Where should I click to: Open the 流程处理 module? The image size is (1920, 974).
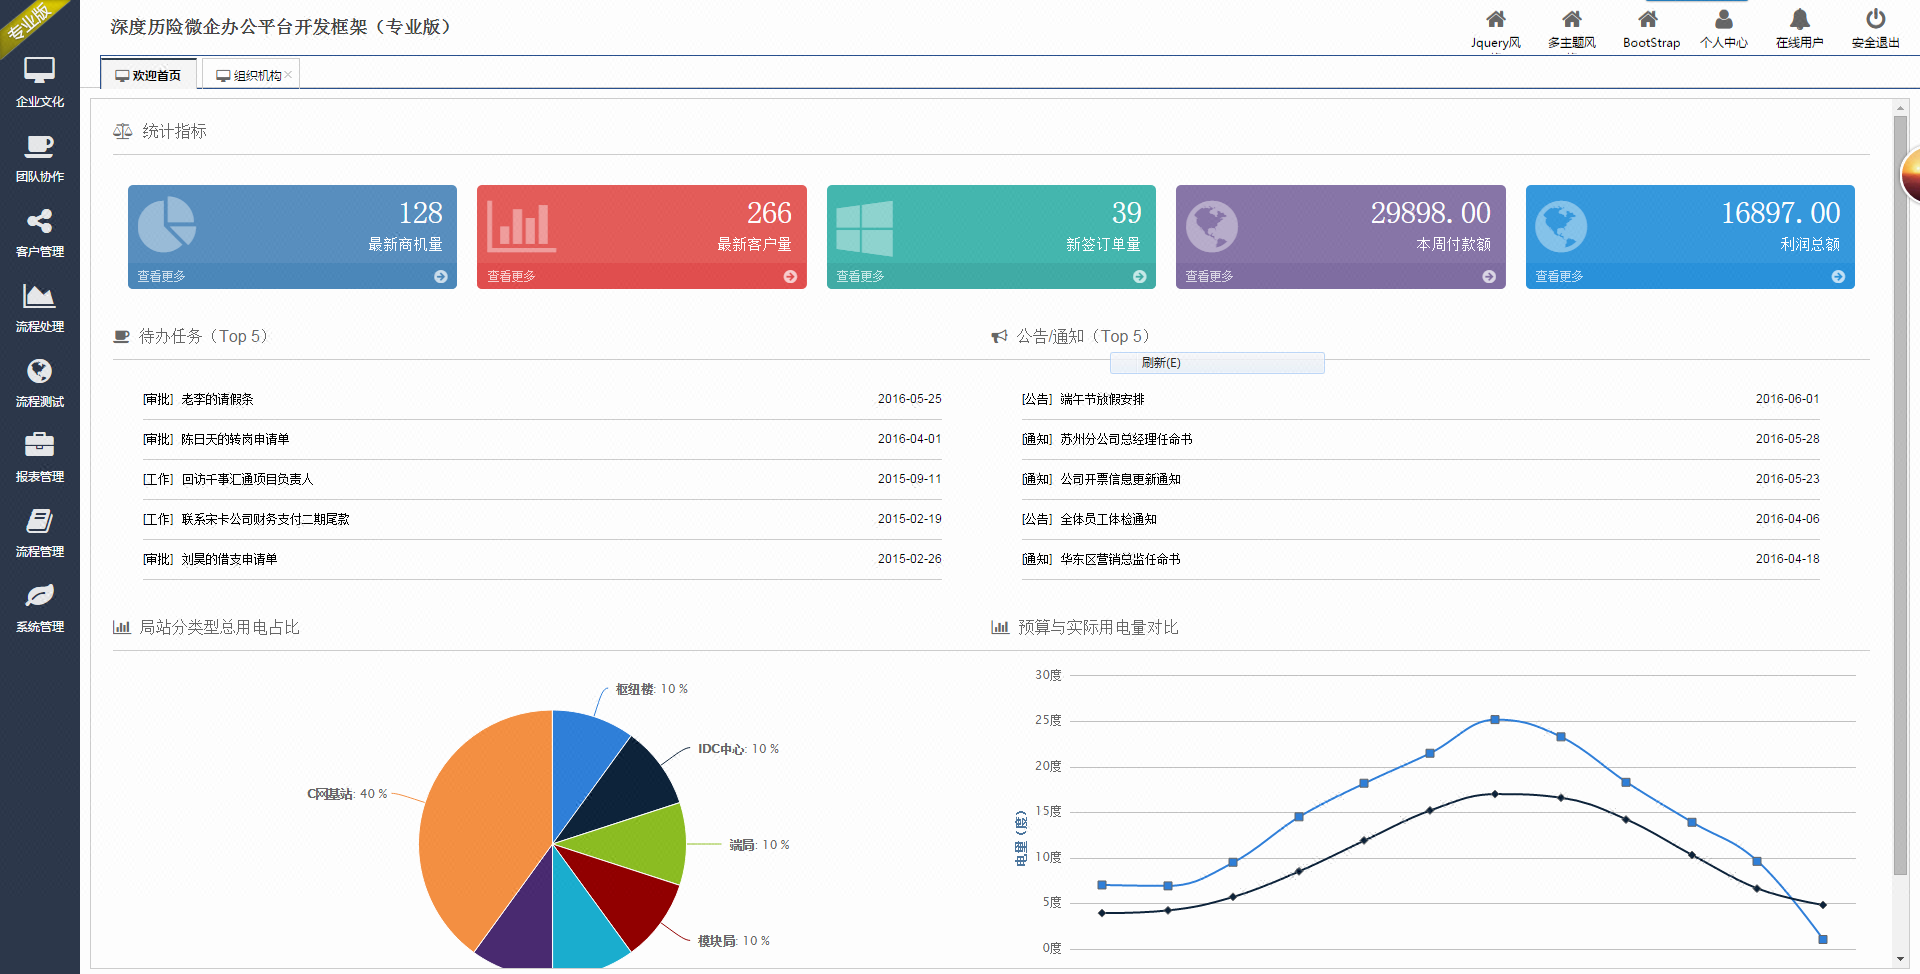tap(39, 307)
